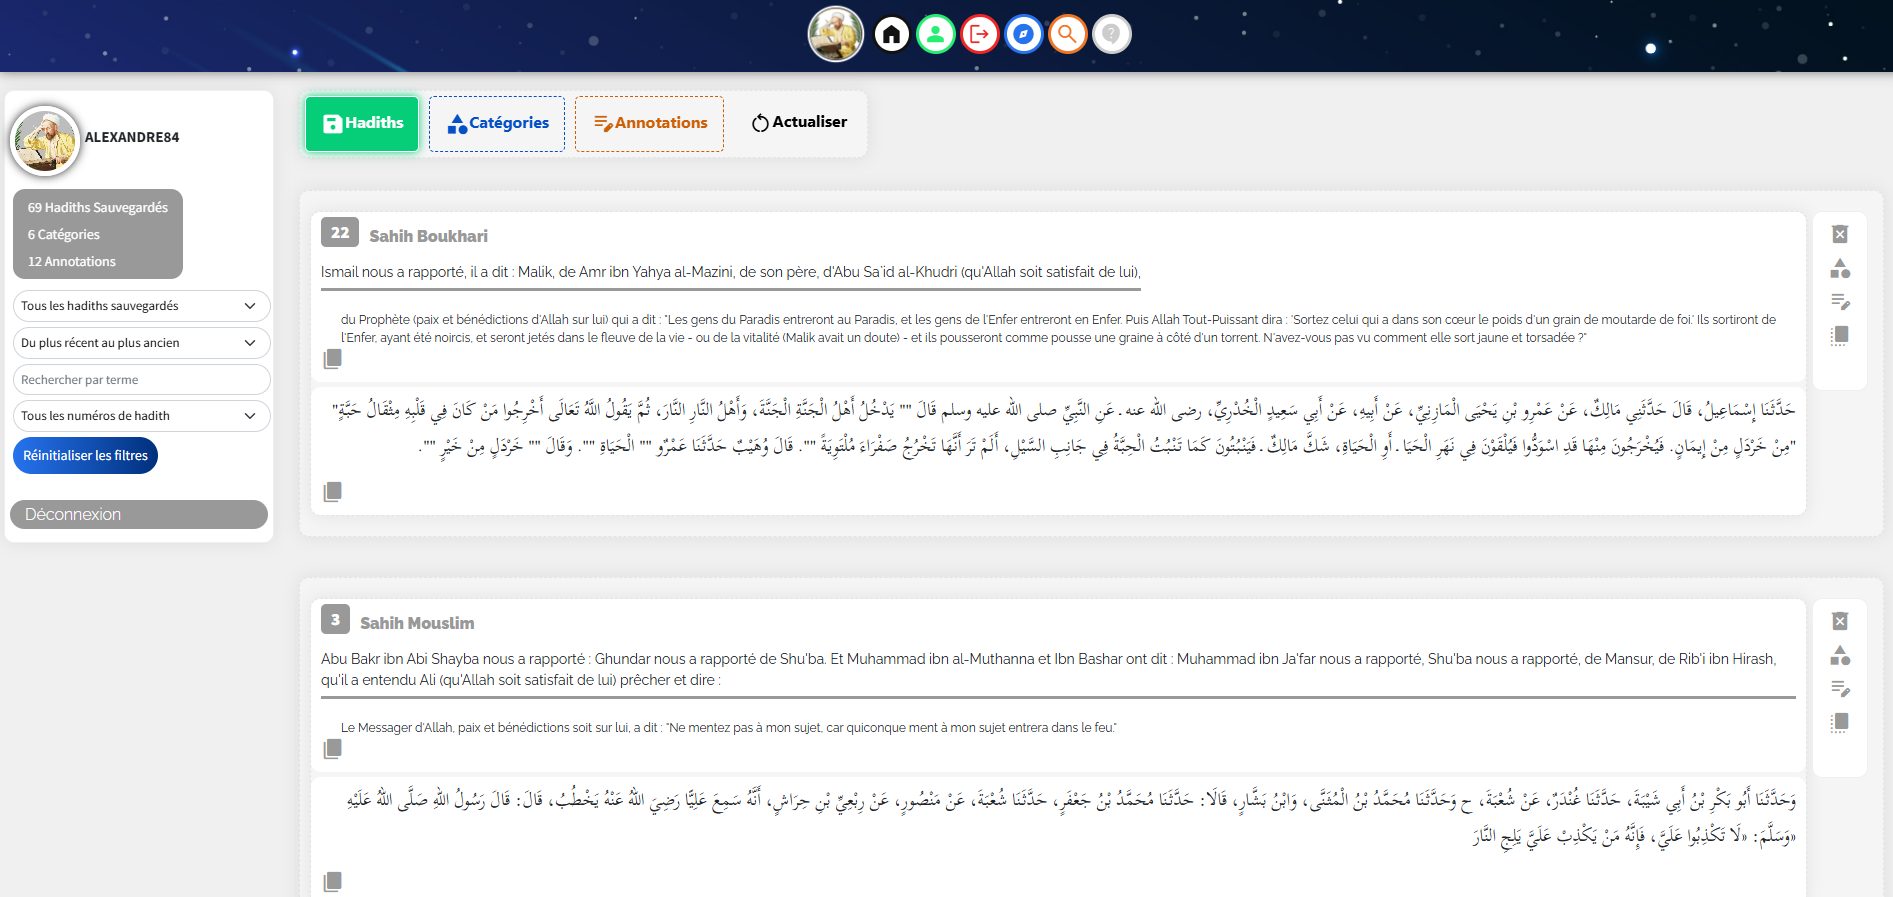Expand 'Tous les numéros de hadith' dropdown
The image size is (1893, 897).
click(x=141, y=416)
